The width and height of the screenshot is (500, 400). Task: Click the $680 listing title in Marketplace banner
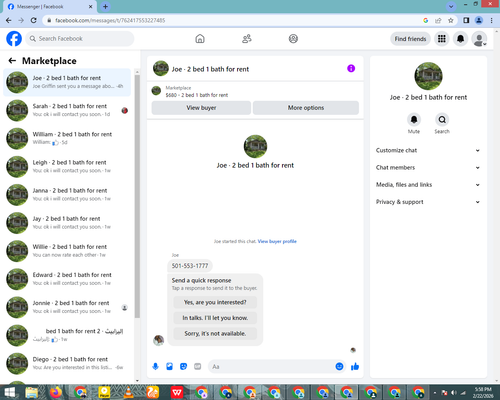click(197, 95)
